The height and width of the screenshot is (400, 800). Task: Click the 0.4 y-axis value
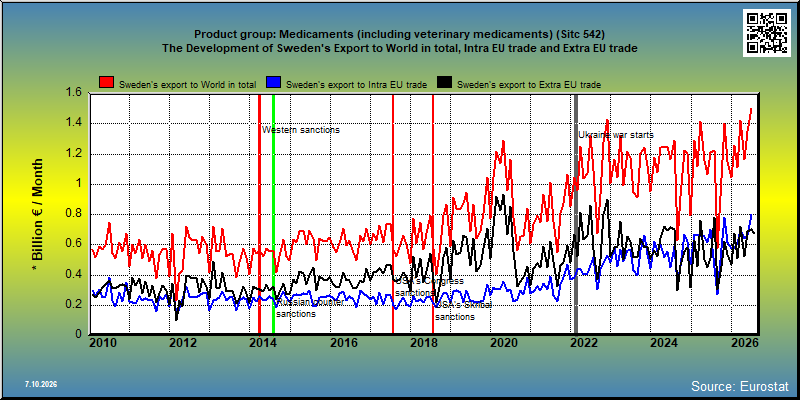click(x=74, y=274)
